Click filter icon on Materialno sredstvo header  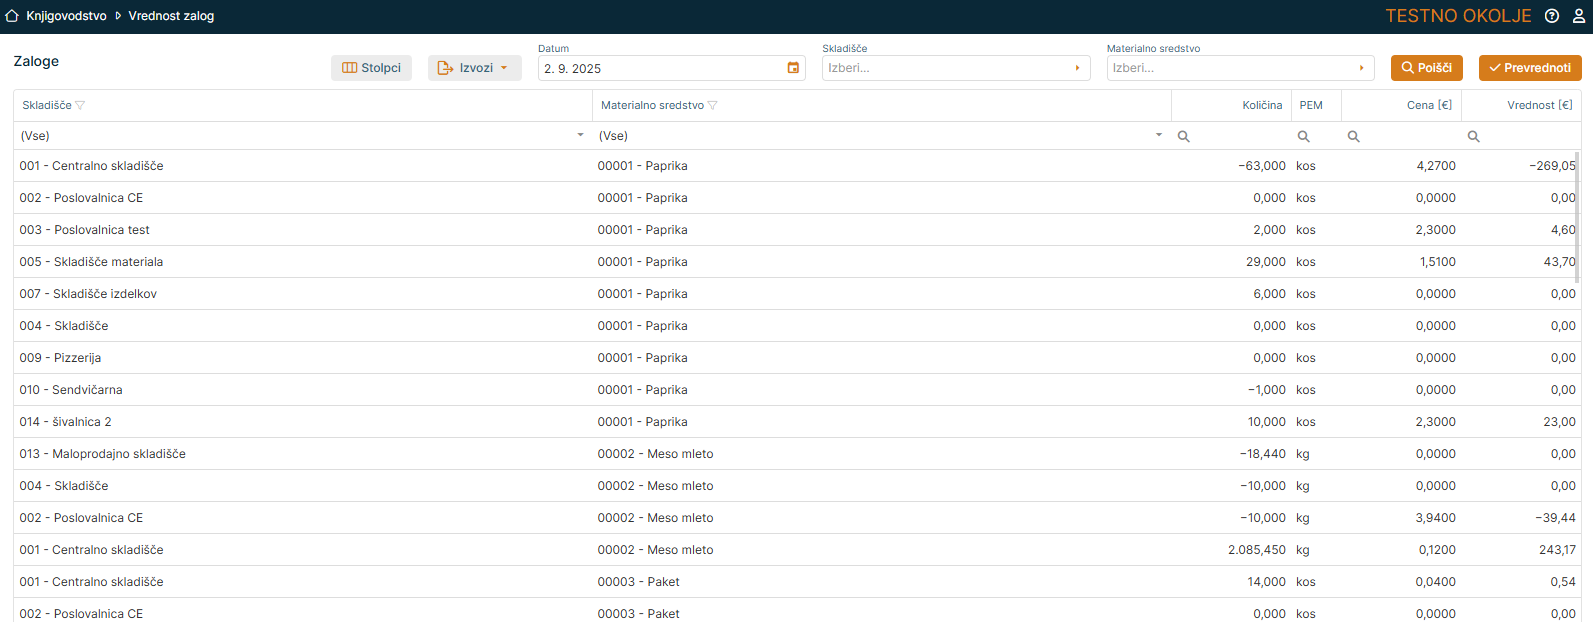click(x=713, y=105)
